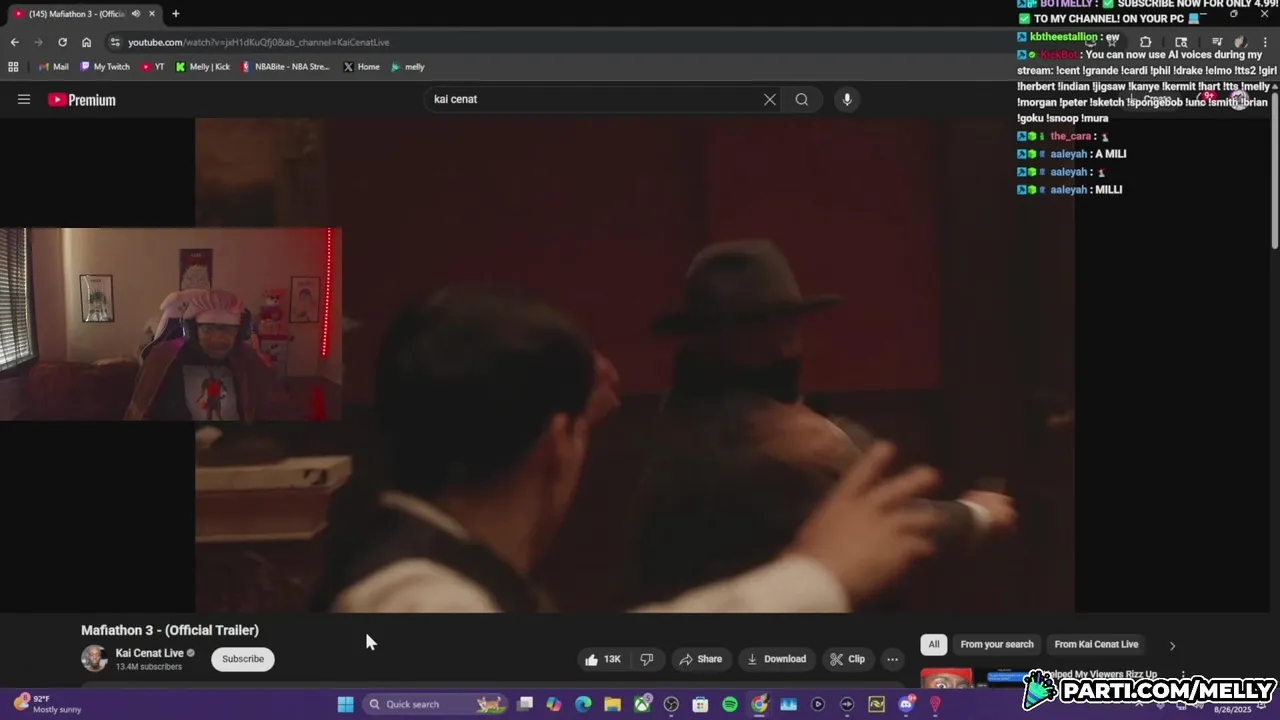Click the '13.4M subscribers' text
1280x720 pixels.
tap(149, 667)
